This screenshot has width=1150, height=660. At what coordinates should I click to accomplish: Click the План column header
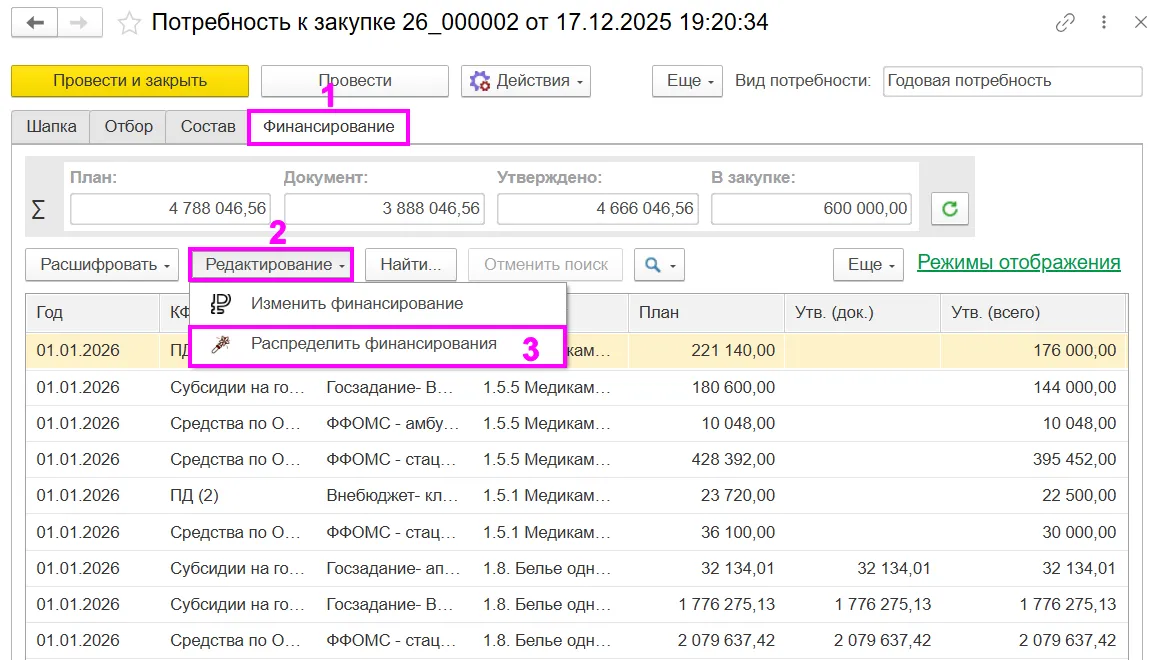coord(706,312)
